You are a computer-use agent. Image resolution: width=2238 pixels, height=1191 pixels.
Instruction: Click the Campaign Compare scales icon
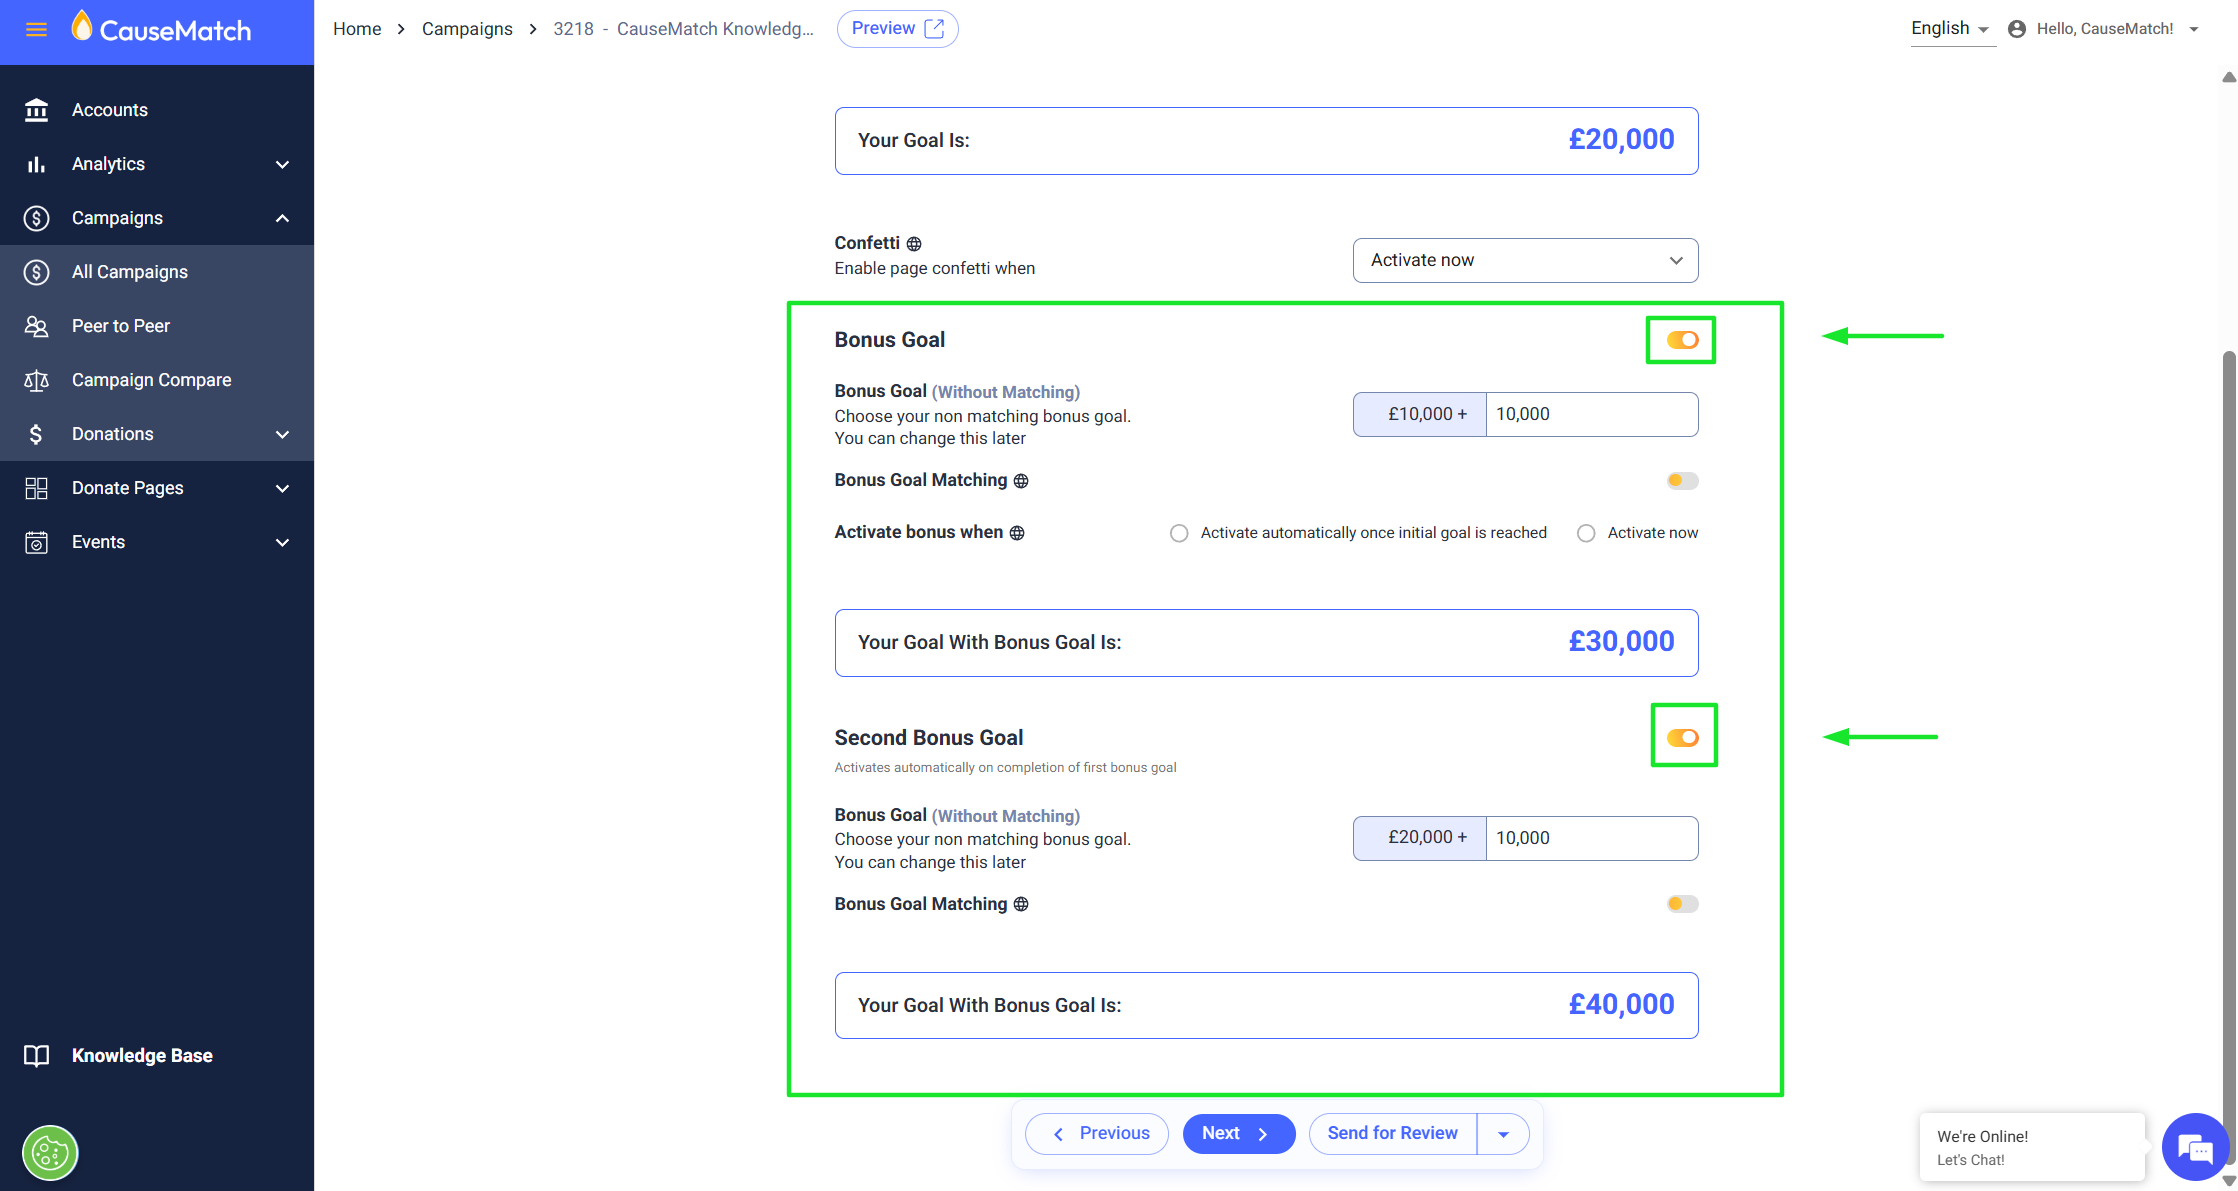[x=36, y=380]
